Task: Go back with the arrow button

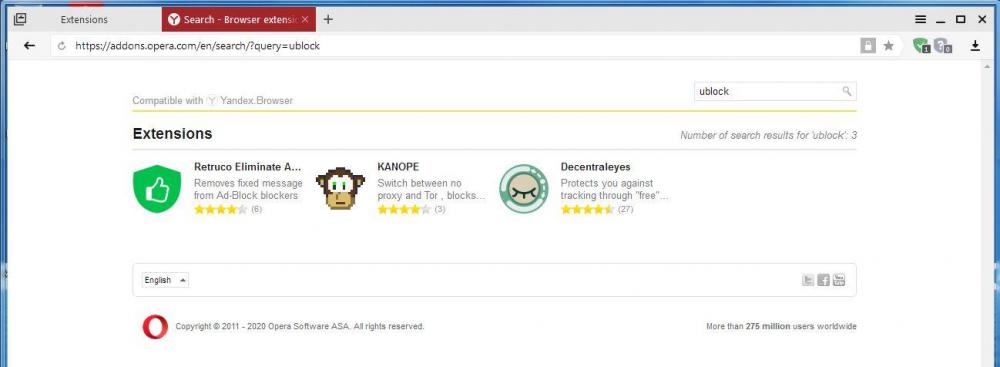Action: pos(29,46)
